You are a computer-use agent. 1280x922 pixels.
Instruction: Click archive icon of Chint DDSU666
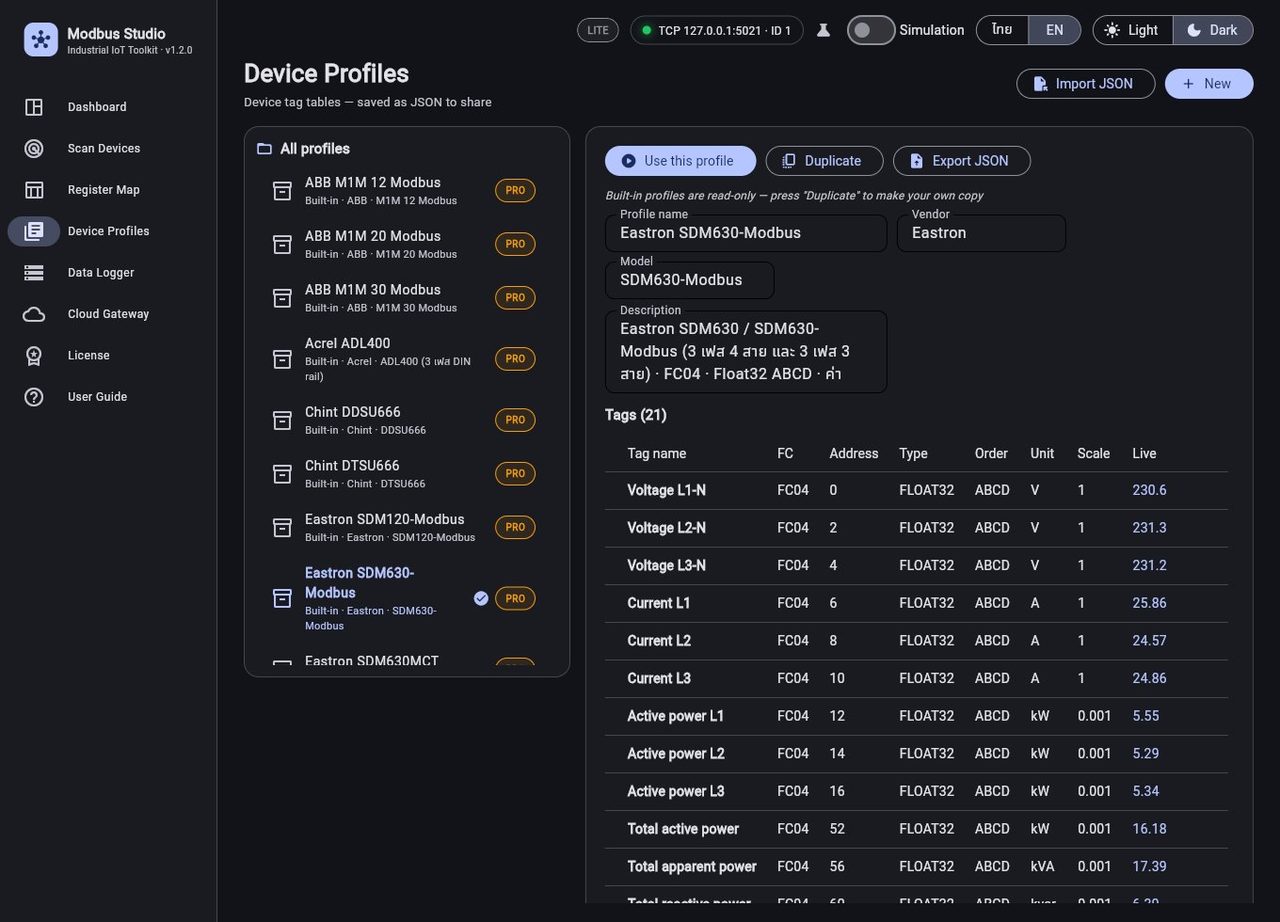283,420
